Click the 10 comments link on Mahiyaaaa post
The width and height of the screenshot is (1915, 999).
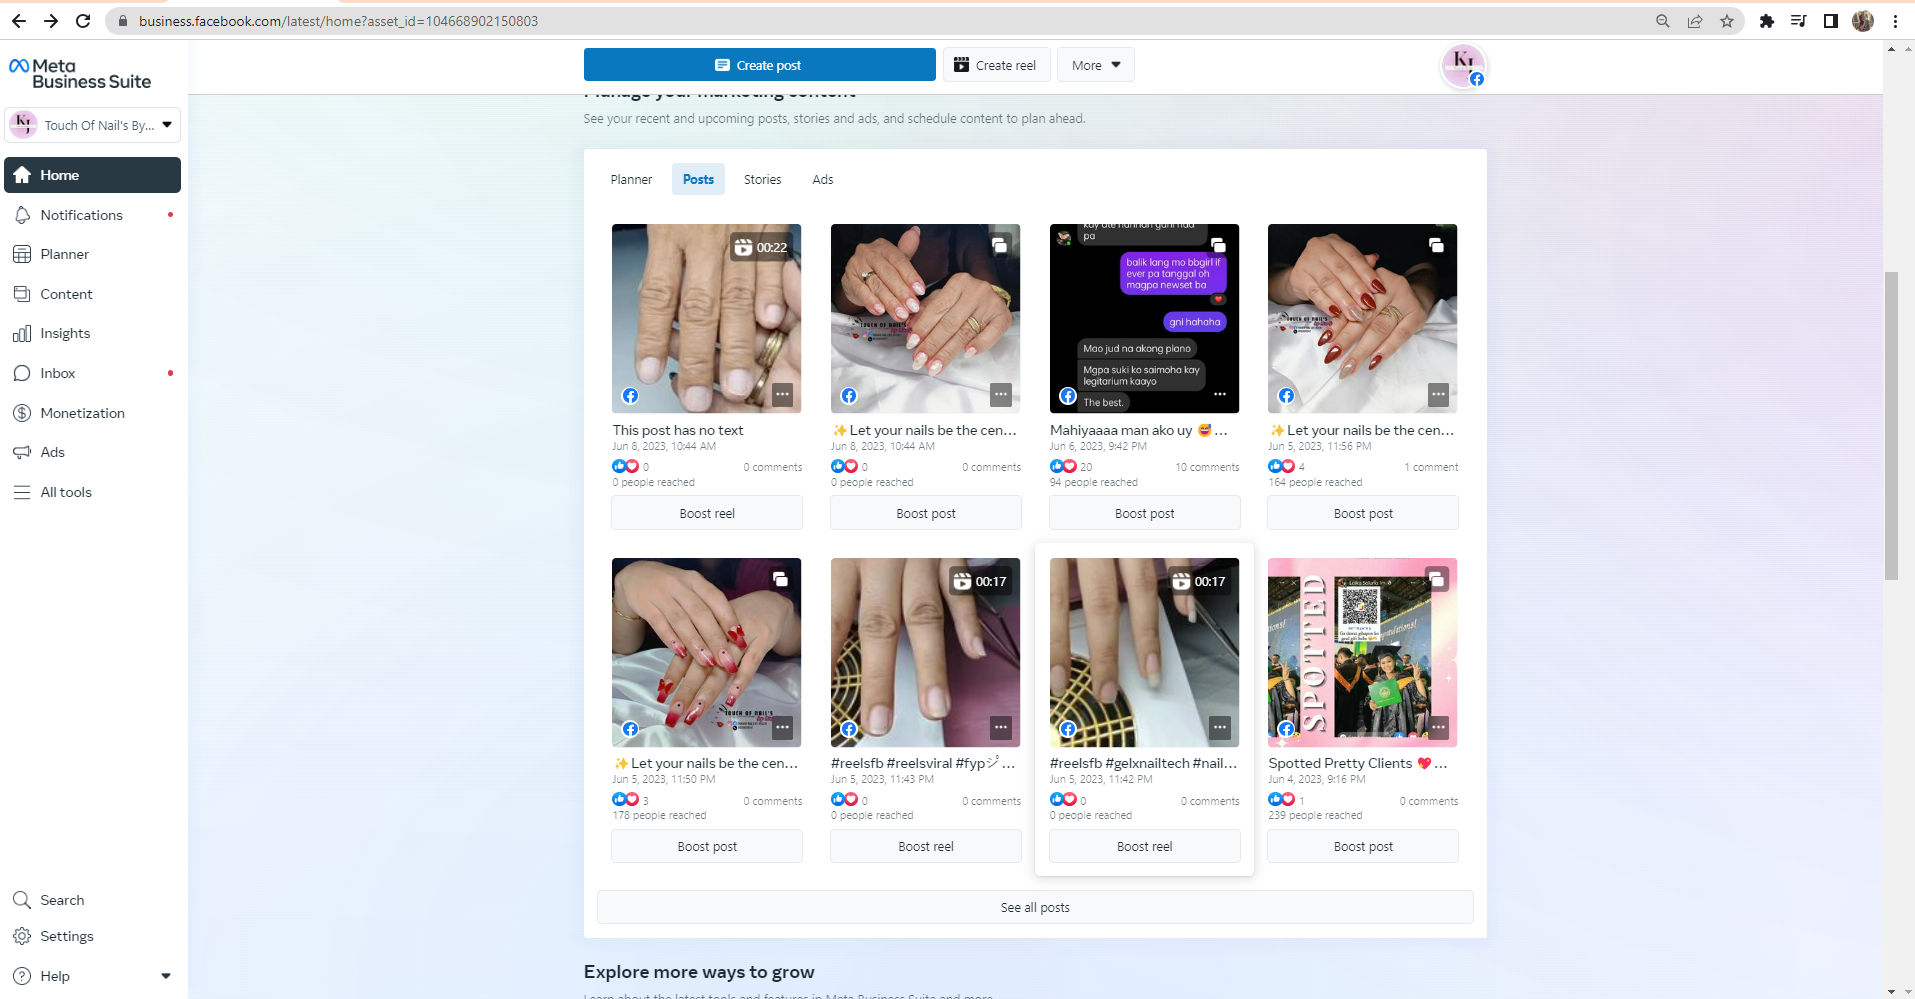pyautogui.click(x=1207, y=467)
